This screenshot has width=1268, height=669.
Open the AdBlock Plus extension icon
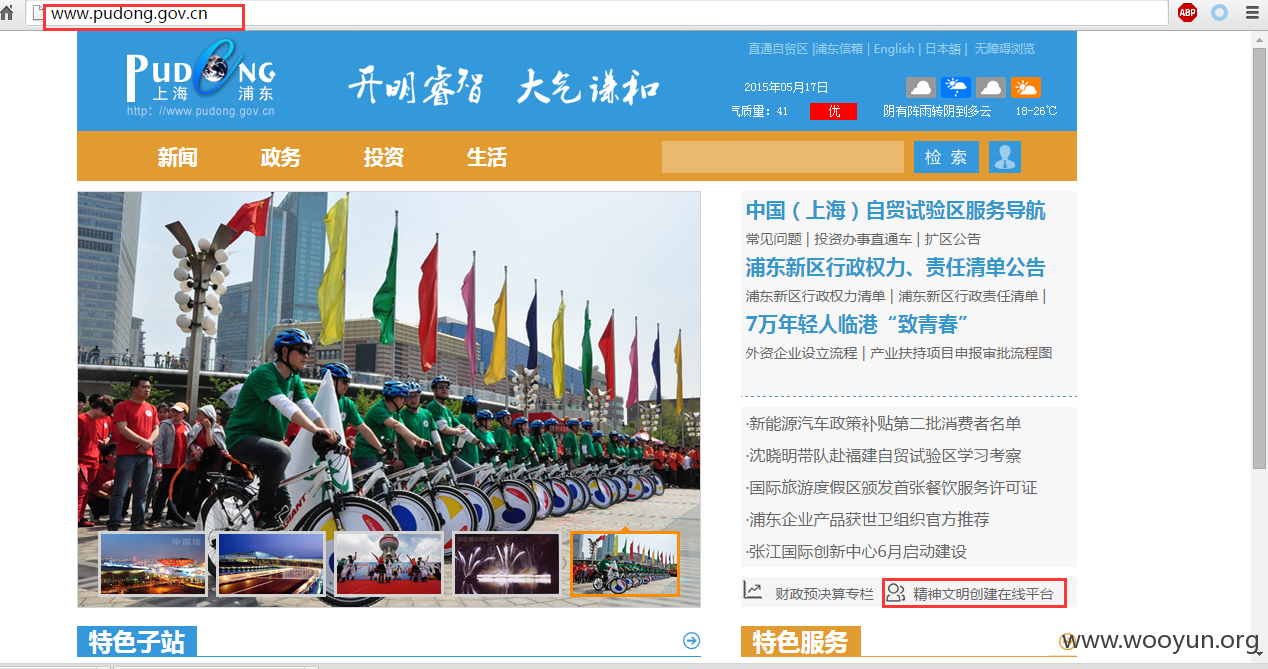click(1187, 13)
